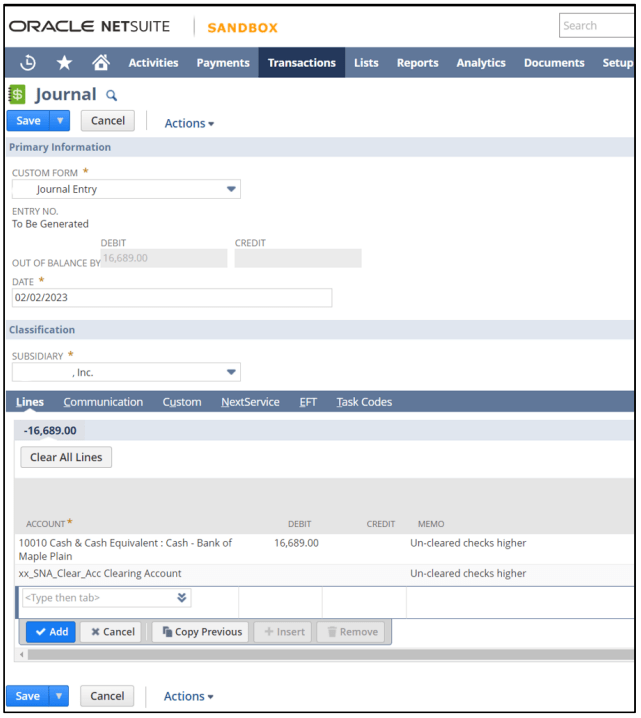Click the Memo column header

tap(431, 524)
